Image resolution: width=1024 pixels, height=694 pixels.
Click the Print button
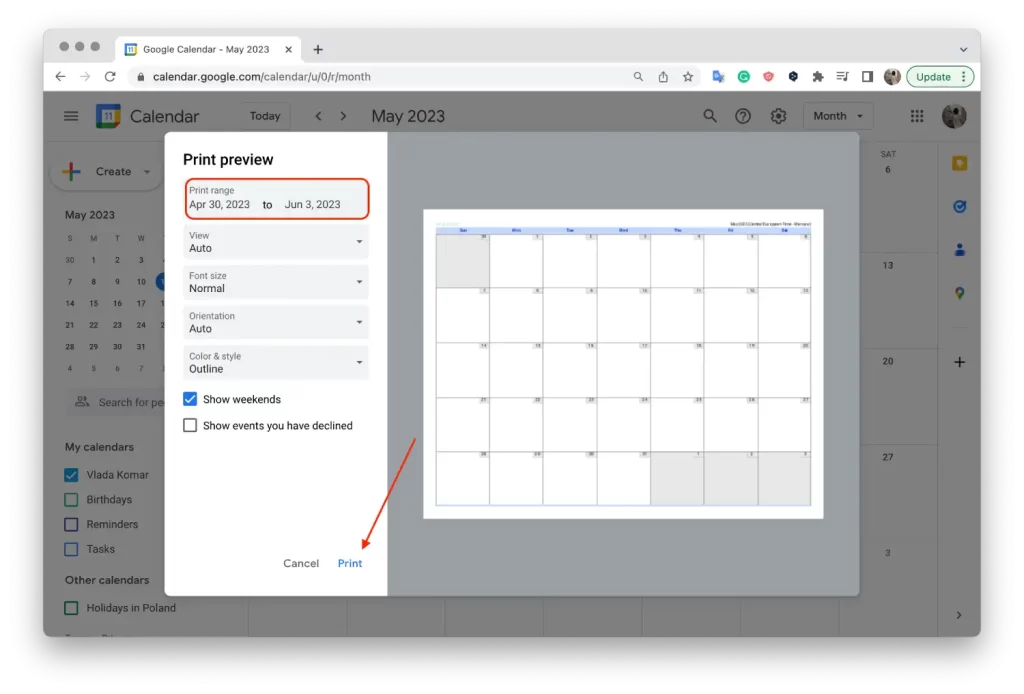349,563
